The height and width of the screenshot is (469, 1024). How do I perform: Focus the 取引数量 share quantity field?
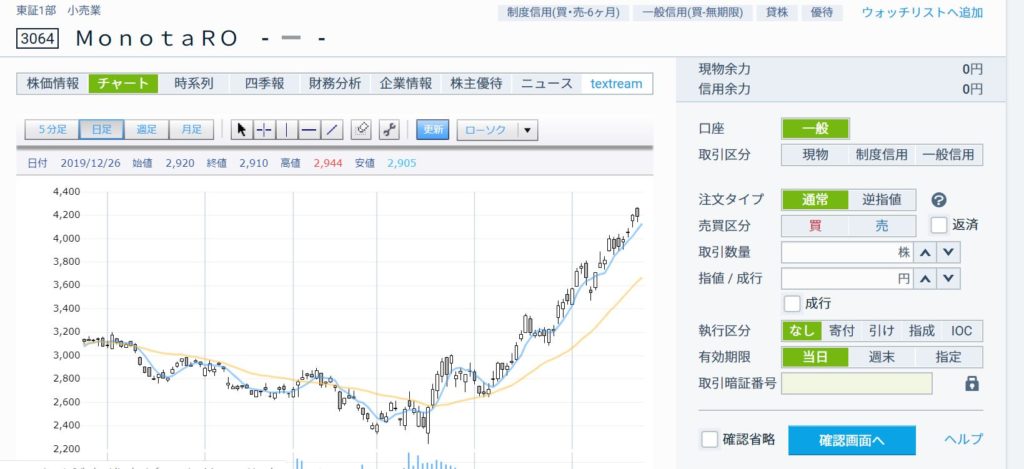click(847, 252)
